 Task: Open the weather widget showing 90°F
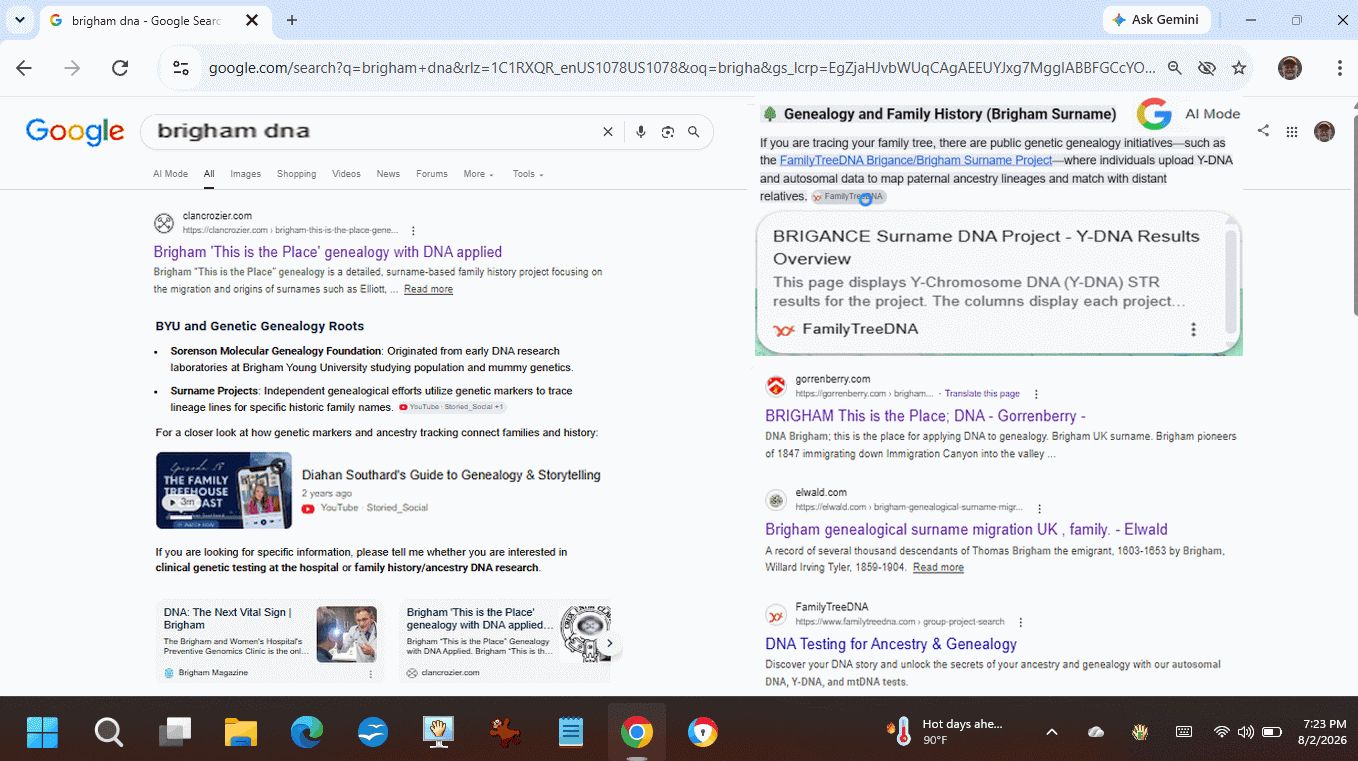click(945, 732)
